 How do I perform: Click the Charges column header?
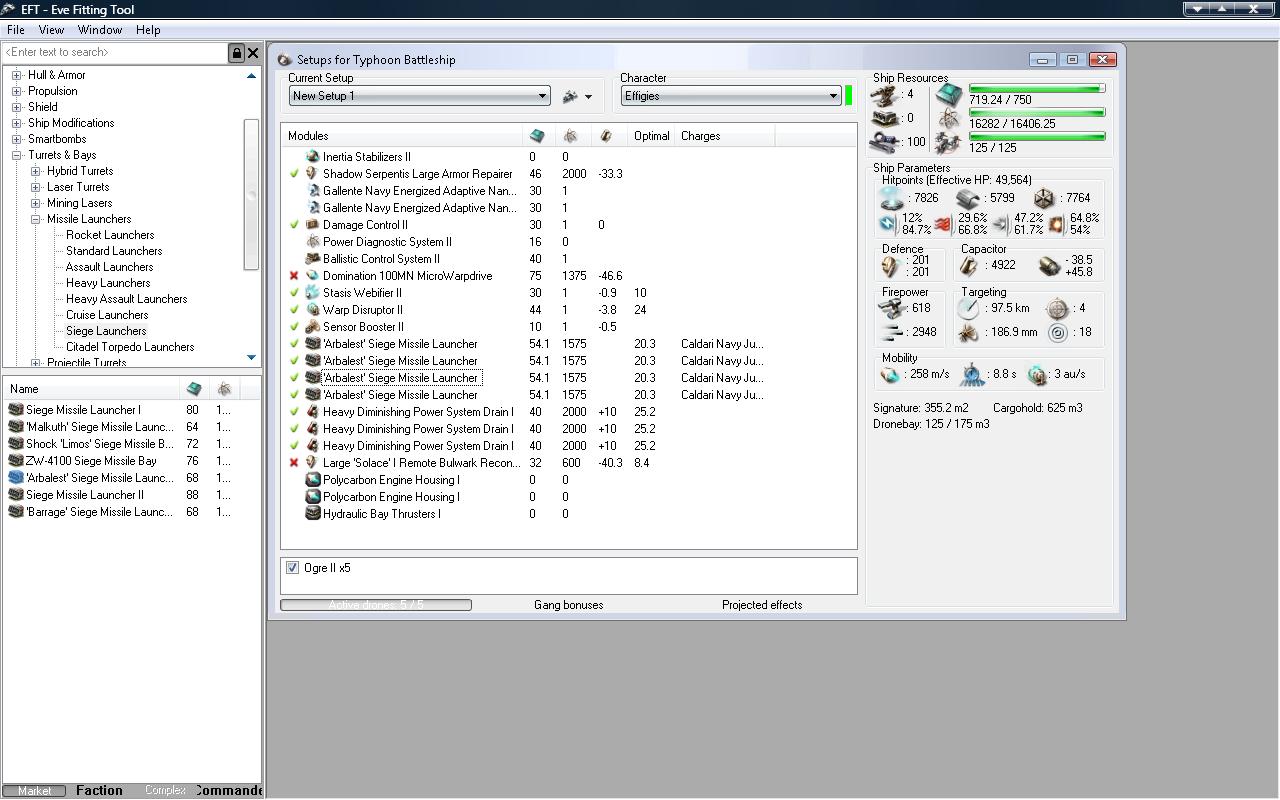point(725,136)
